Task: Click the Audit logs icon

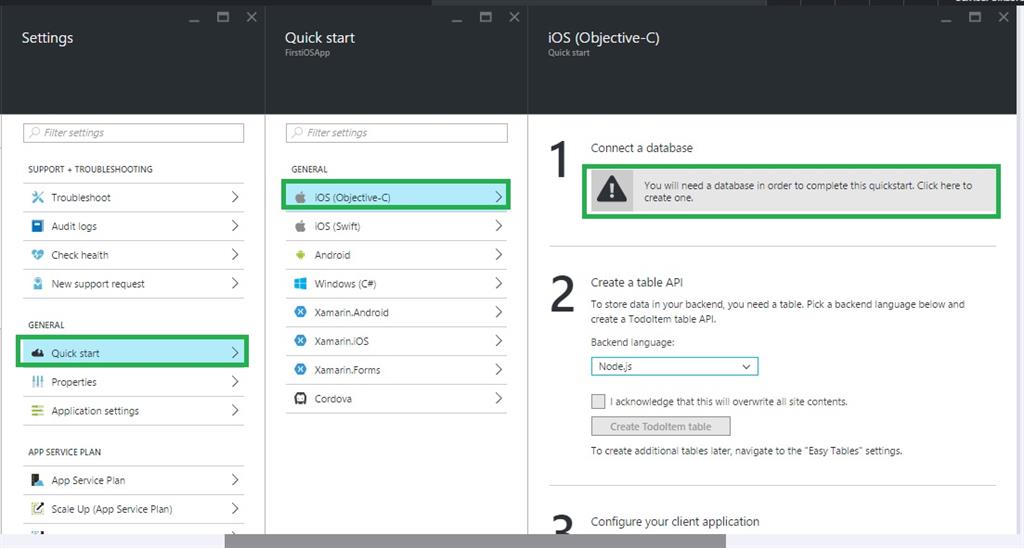Action: pos(38,226)
